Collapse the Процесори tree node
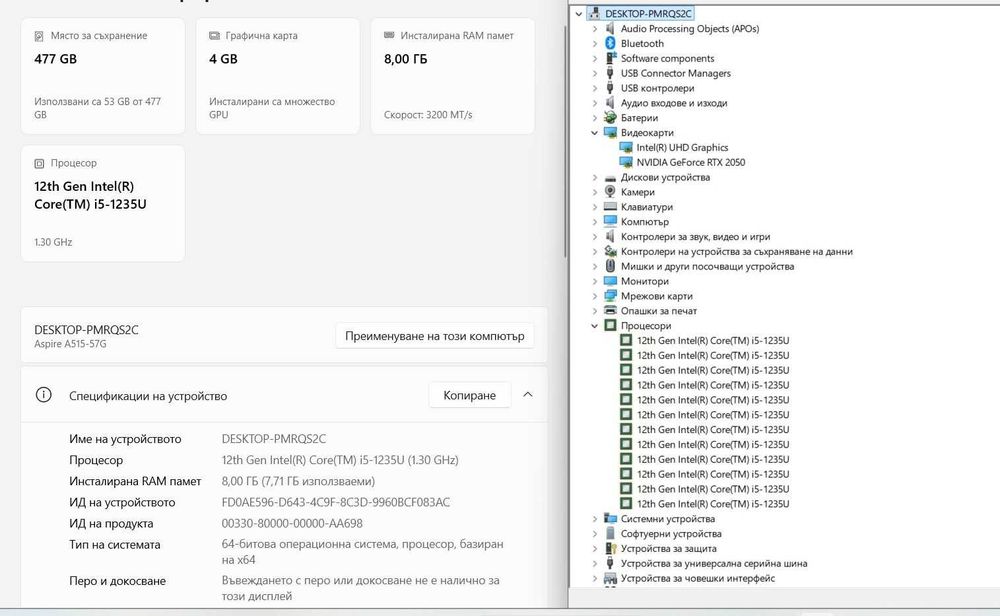Image resolution: width=1000 pixels, height=616 pixels. [595, 326]
